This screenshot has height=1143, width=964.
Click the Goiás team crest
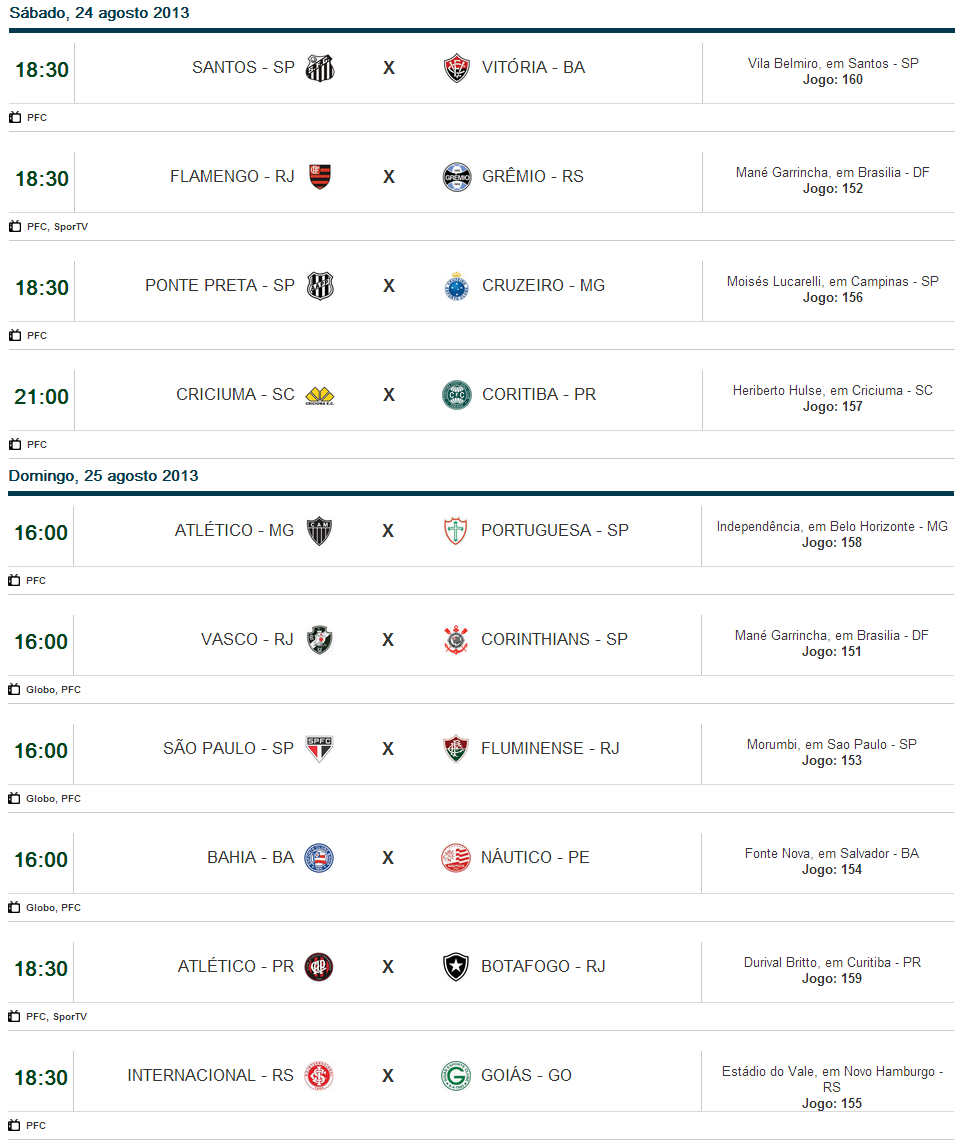pyautogui.click(x=455, y=1076)
